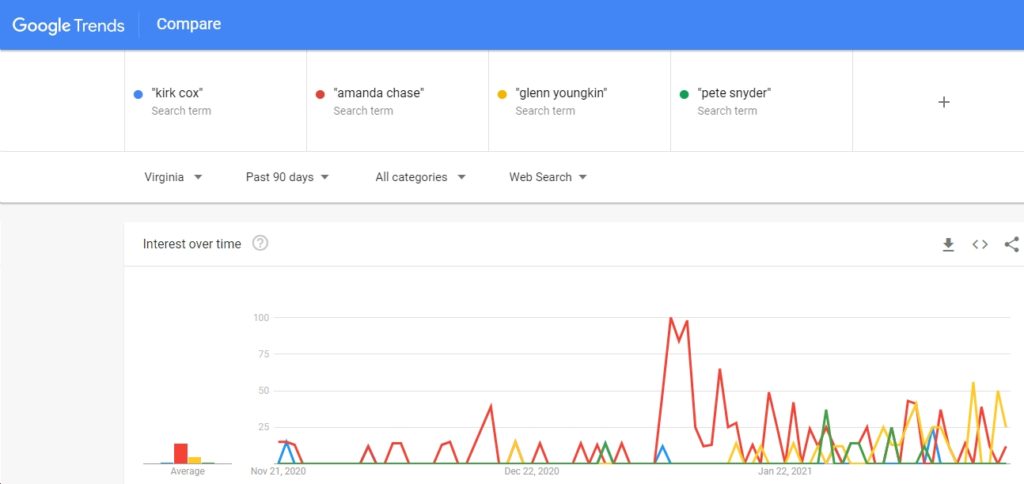The width and height of the screenshot is (1024, 484).
Task: Change the Past 90 days time range
Action: [287, 177]
